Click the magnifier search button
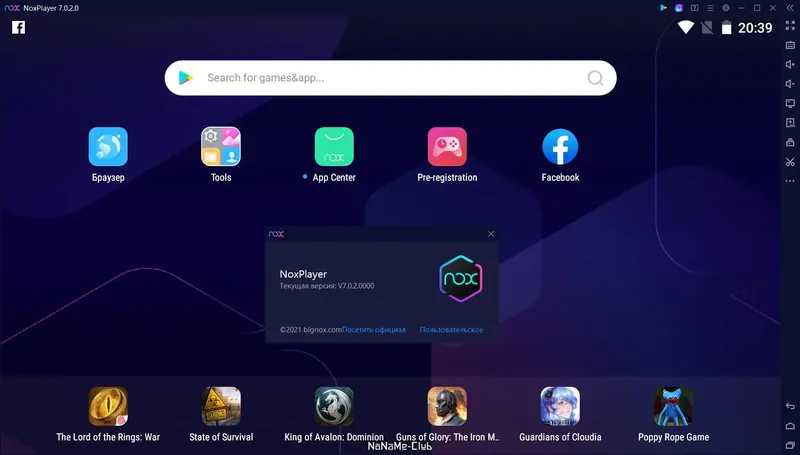800x455 pixels. (x=595, y=78)
